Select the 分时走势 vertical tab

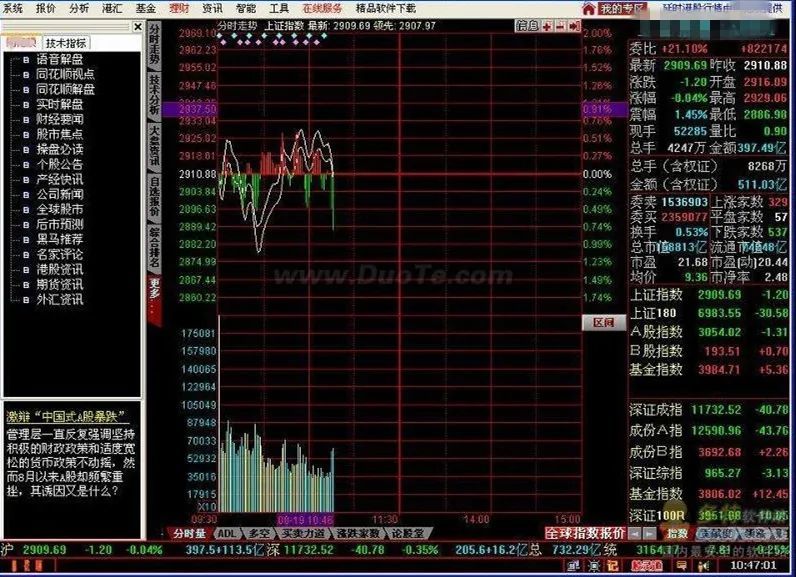[154, 46]
